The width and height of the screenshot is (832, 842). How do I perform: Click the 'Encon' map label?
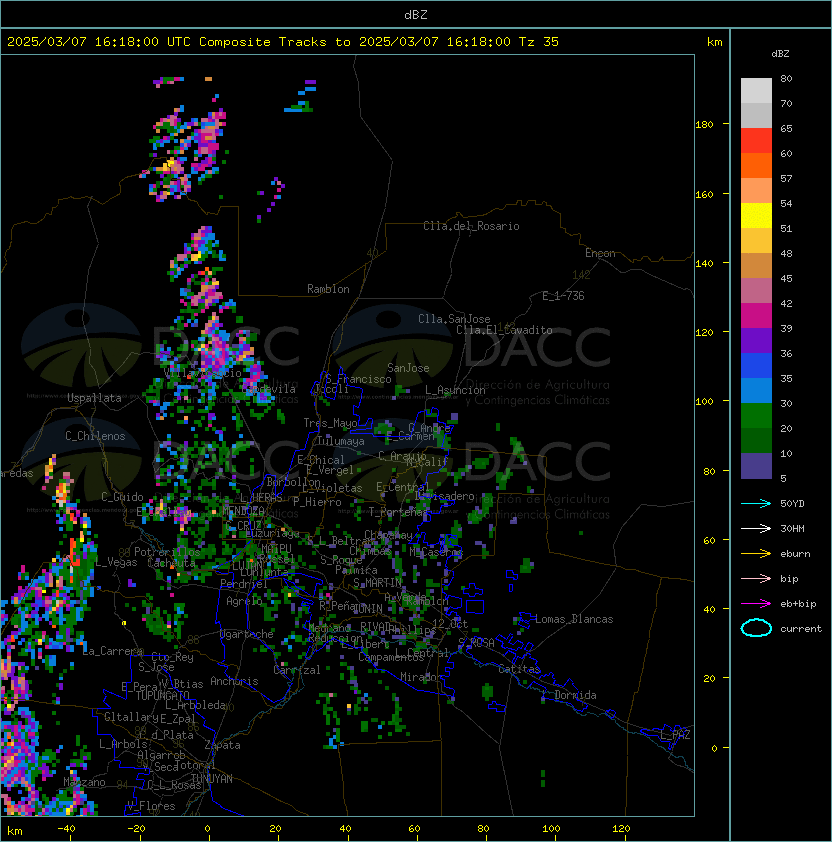point(600,253)
